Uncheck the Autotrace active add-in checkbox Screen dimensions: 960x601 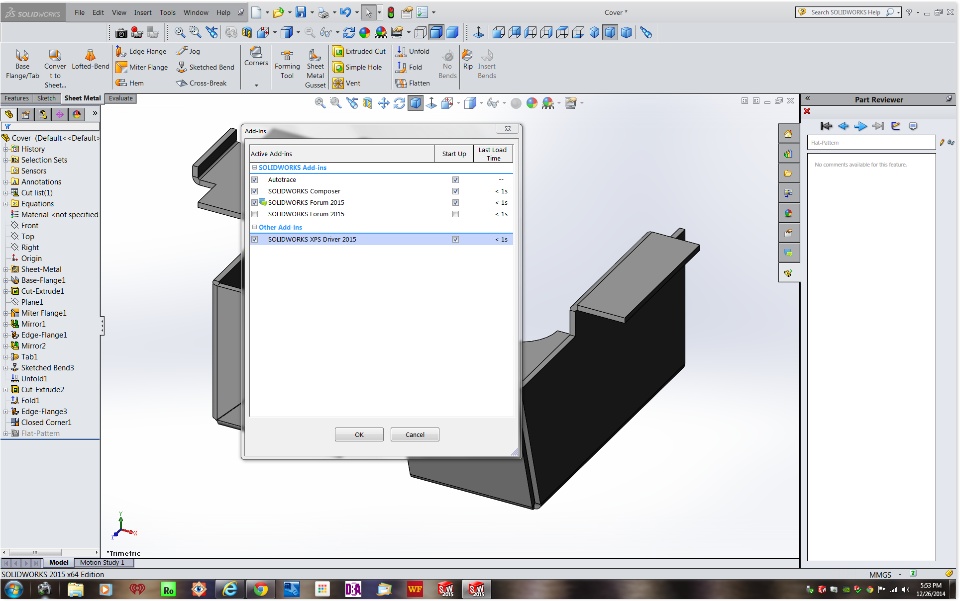tap(255, 180)
